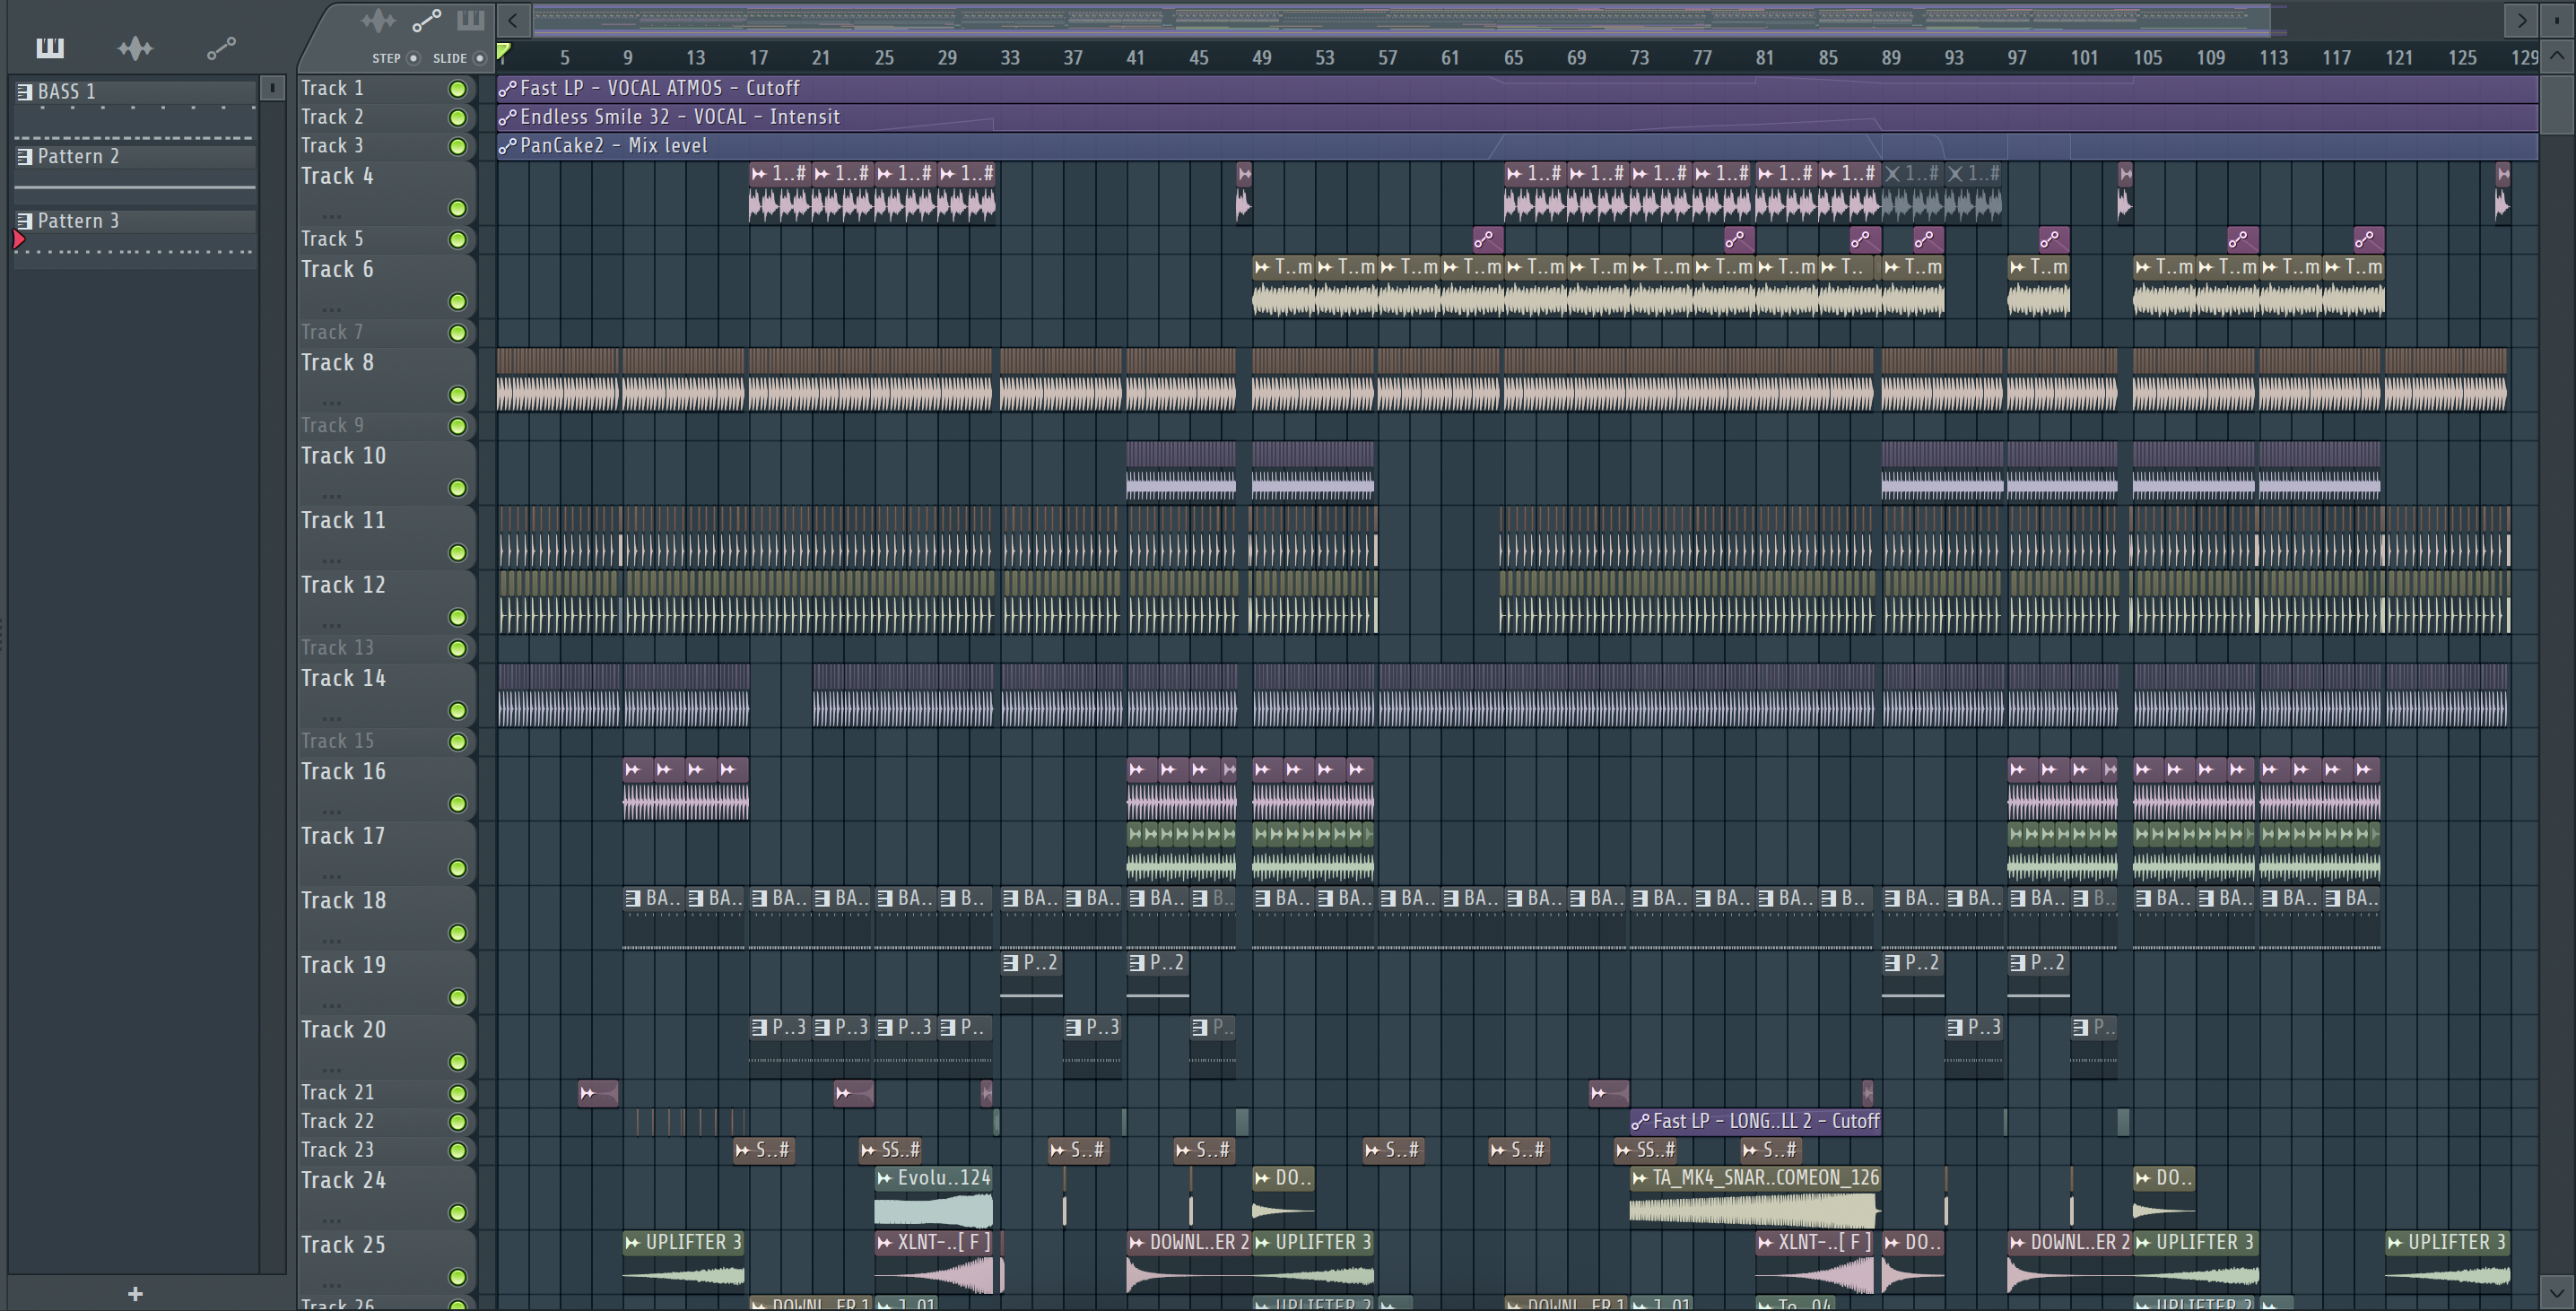This screenshot has height=1311, width=2576.
Task: Toggle the Track 22 mute LED
Action: pos(457,1122)
